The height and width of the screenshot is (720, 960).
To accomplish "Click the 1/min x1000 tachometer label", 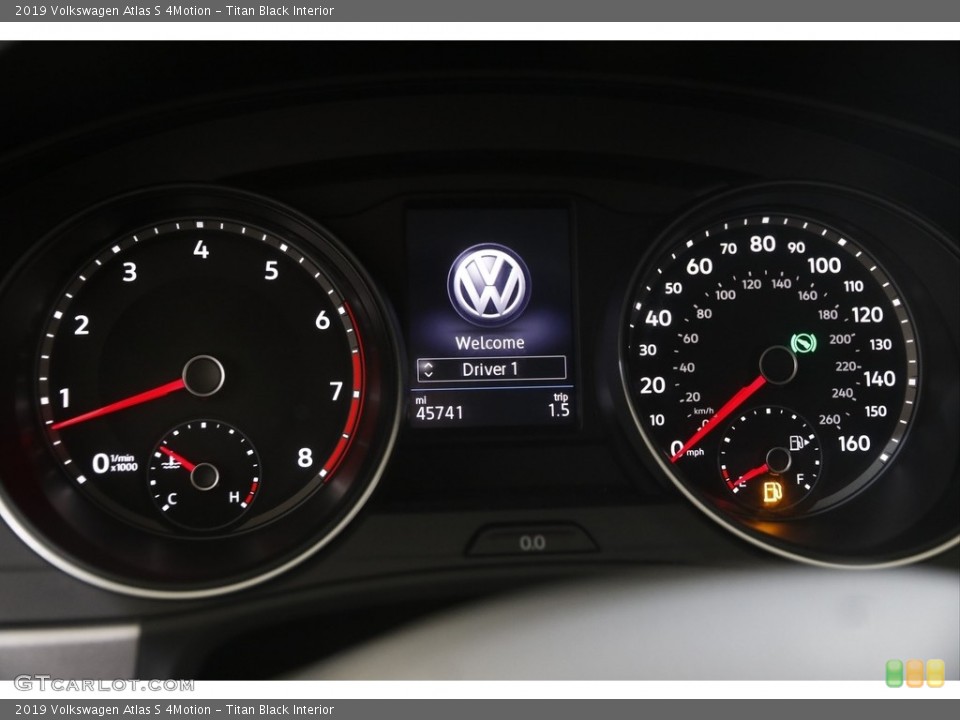I will [124, 463].
